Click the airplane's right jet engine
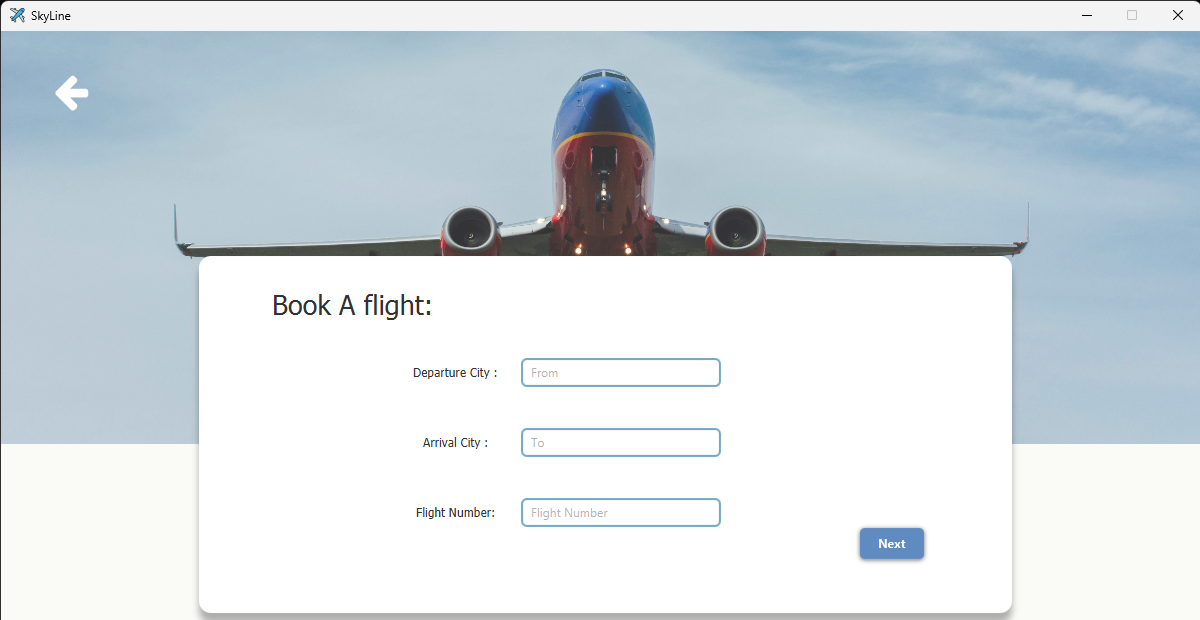Viewport: 1200px width, 620px height. click(x=736, y=232)
